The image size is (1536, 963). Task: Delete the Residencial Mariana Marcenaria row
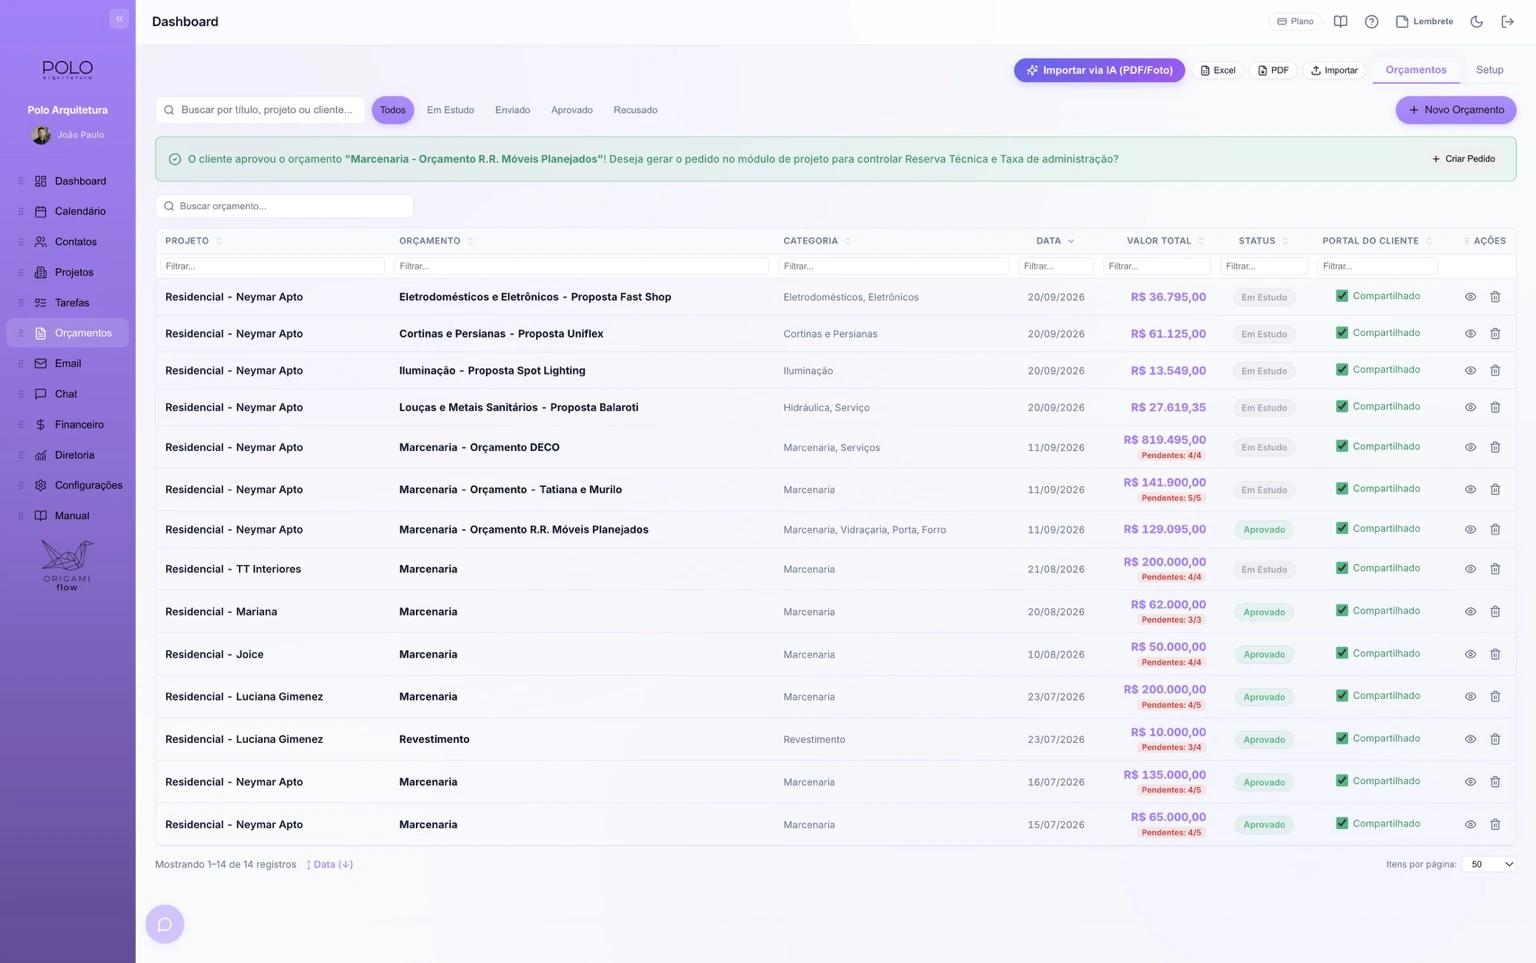point(1495,612)
